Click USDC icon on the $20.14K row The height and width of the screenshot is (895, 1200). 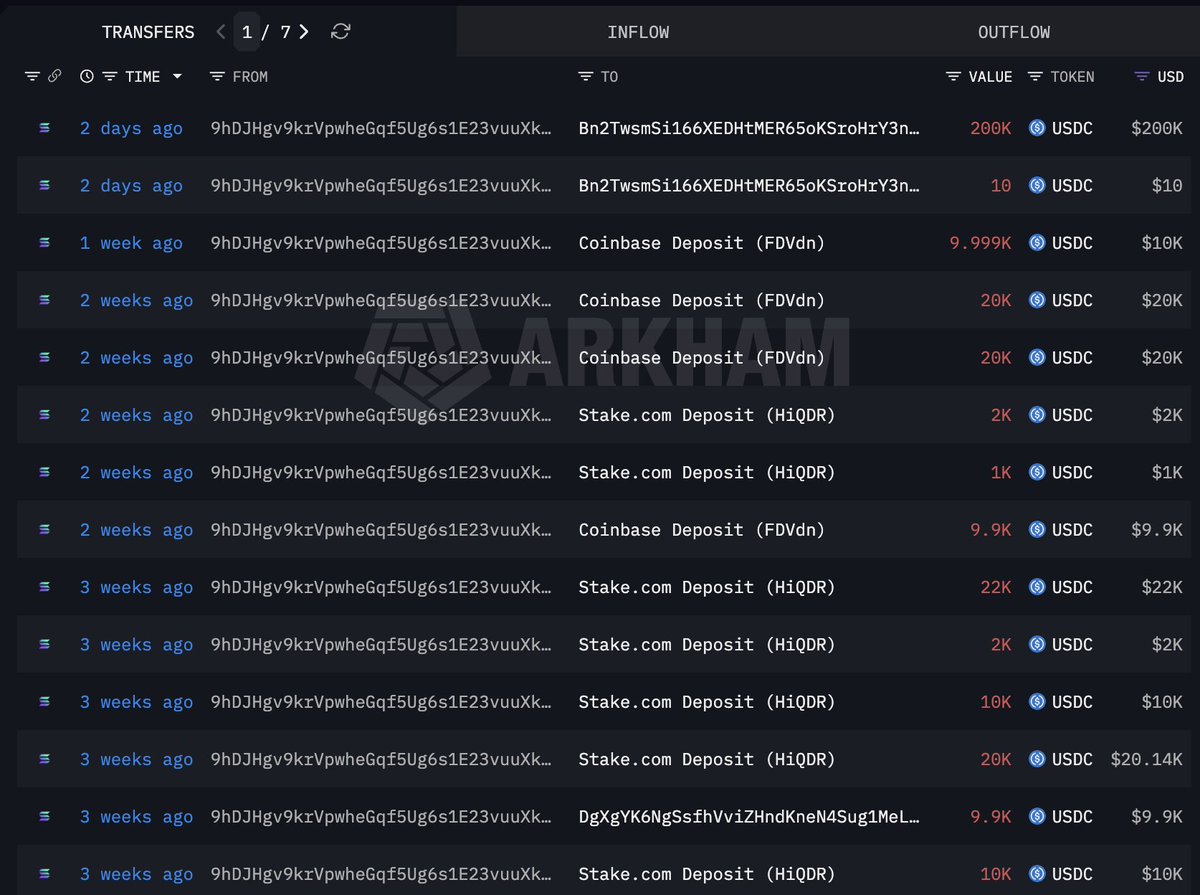pyautogui.click(x=1037, y=760)
